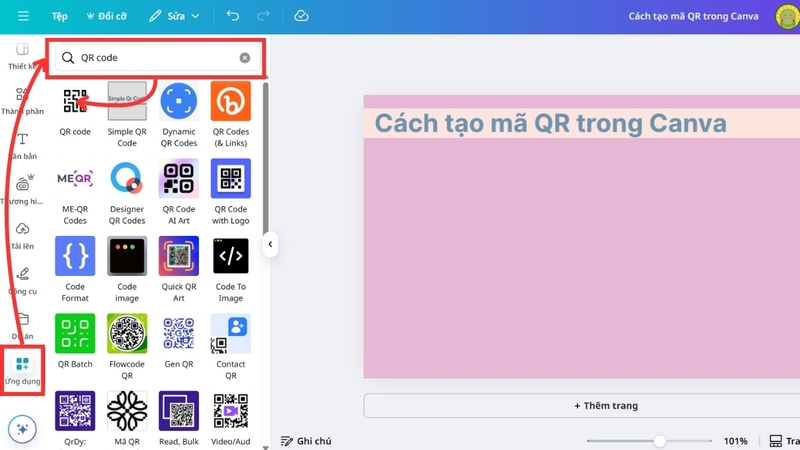Screen dimensions: 800x450
Task: Adjust the zoom slider handle
Action: tap(660, 441)
